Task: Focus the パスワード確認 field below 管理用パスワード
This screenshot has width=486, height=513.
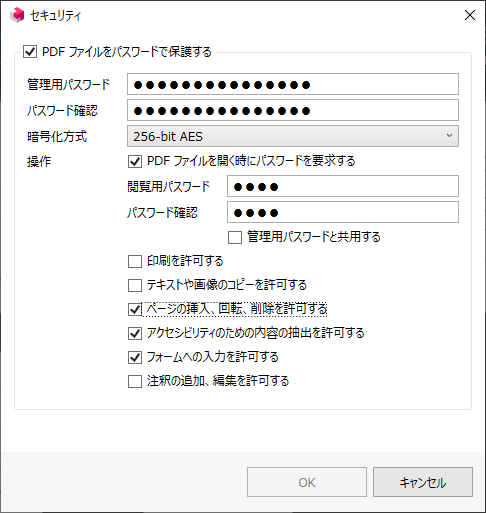Action: tap(293, 110)
